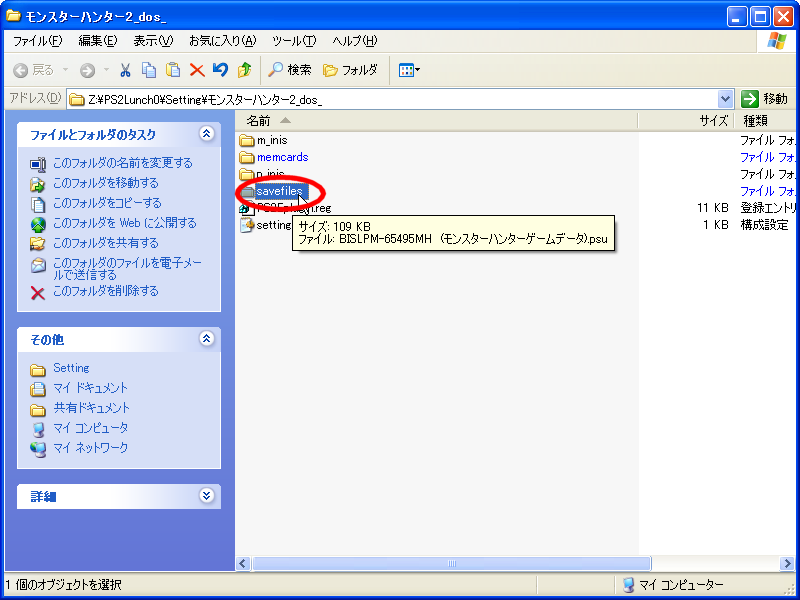Click the email this folder's files link

(128, 269)
